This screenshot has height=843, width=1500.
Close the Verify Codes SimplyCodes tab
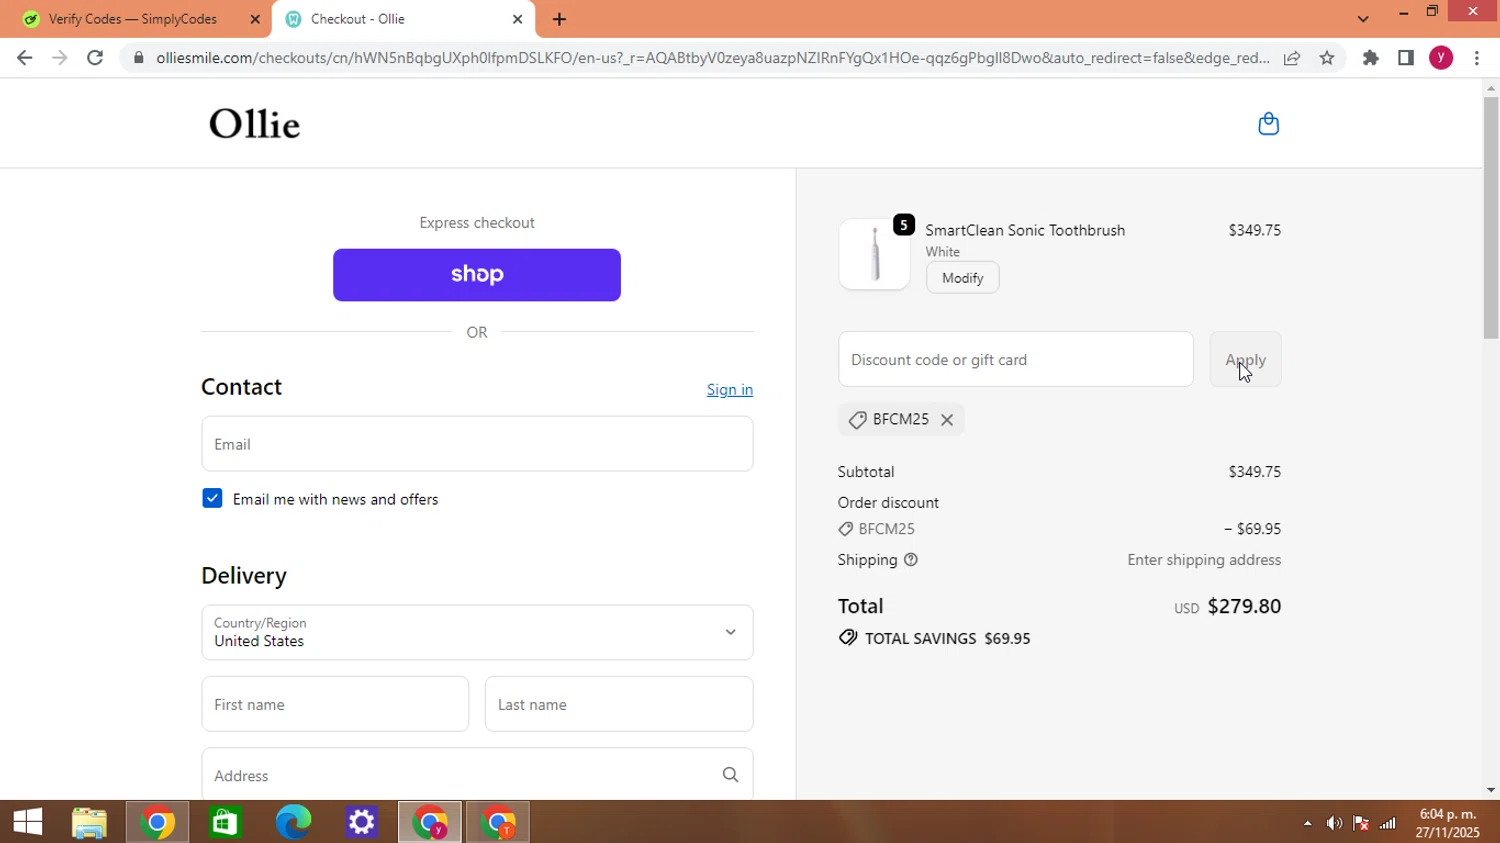click(255, 19)
